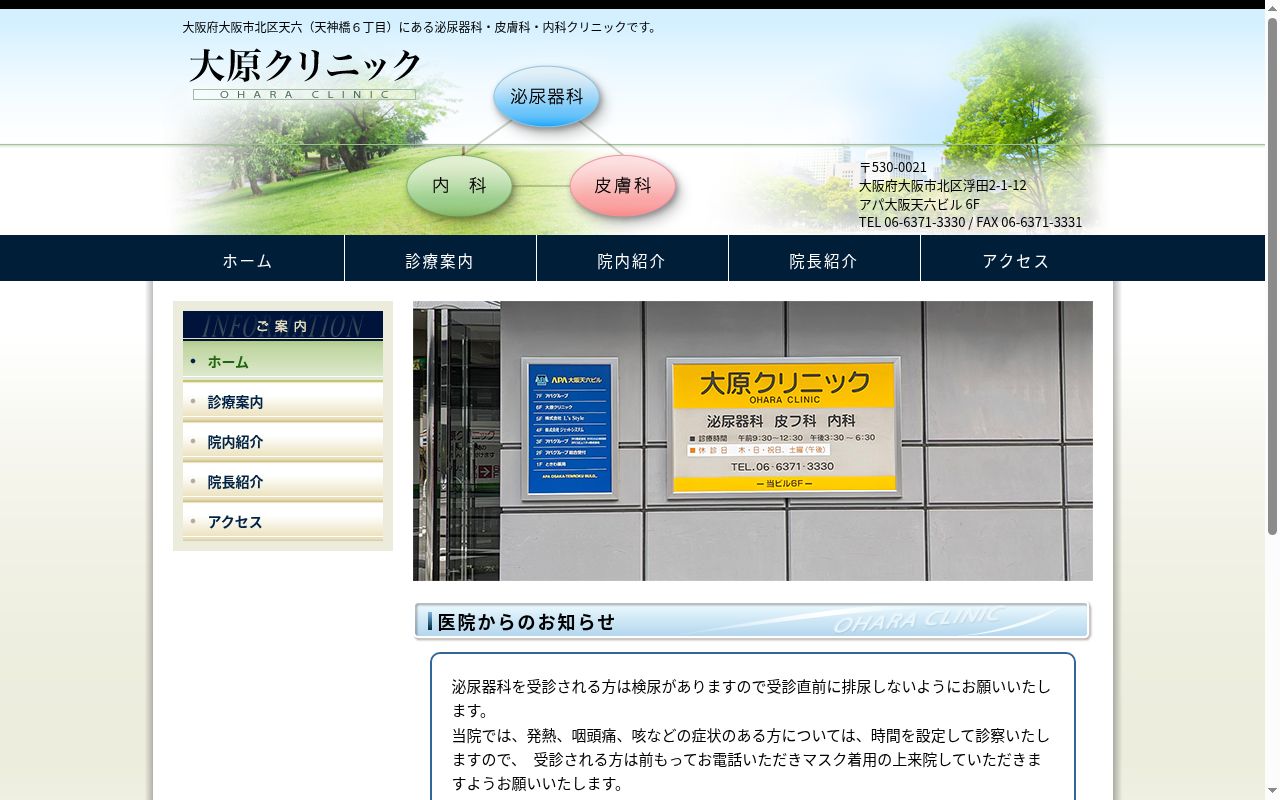Open 診療案内 in the top navigation bar
The height and width of the screenshot is (800, 1280).
(x=440, y=260)
